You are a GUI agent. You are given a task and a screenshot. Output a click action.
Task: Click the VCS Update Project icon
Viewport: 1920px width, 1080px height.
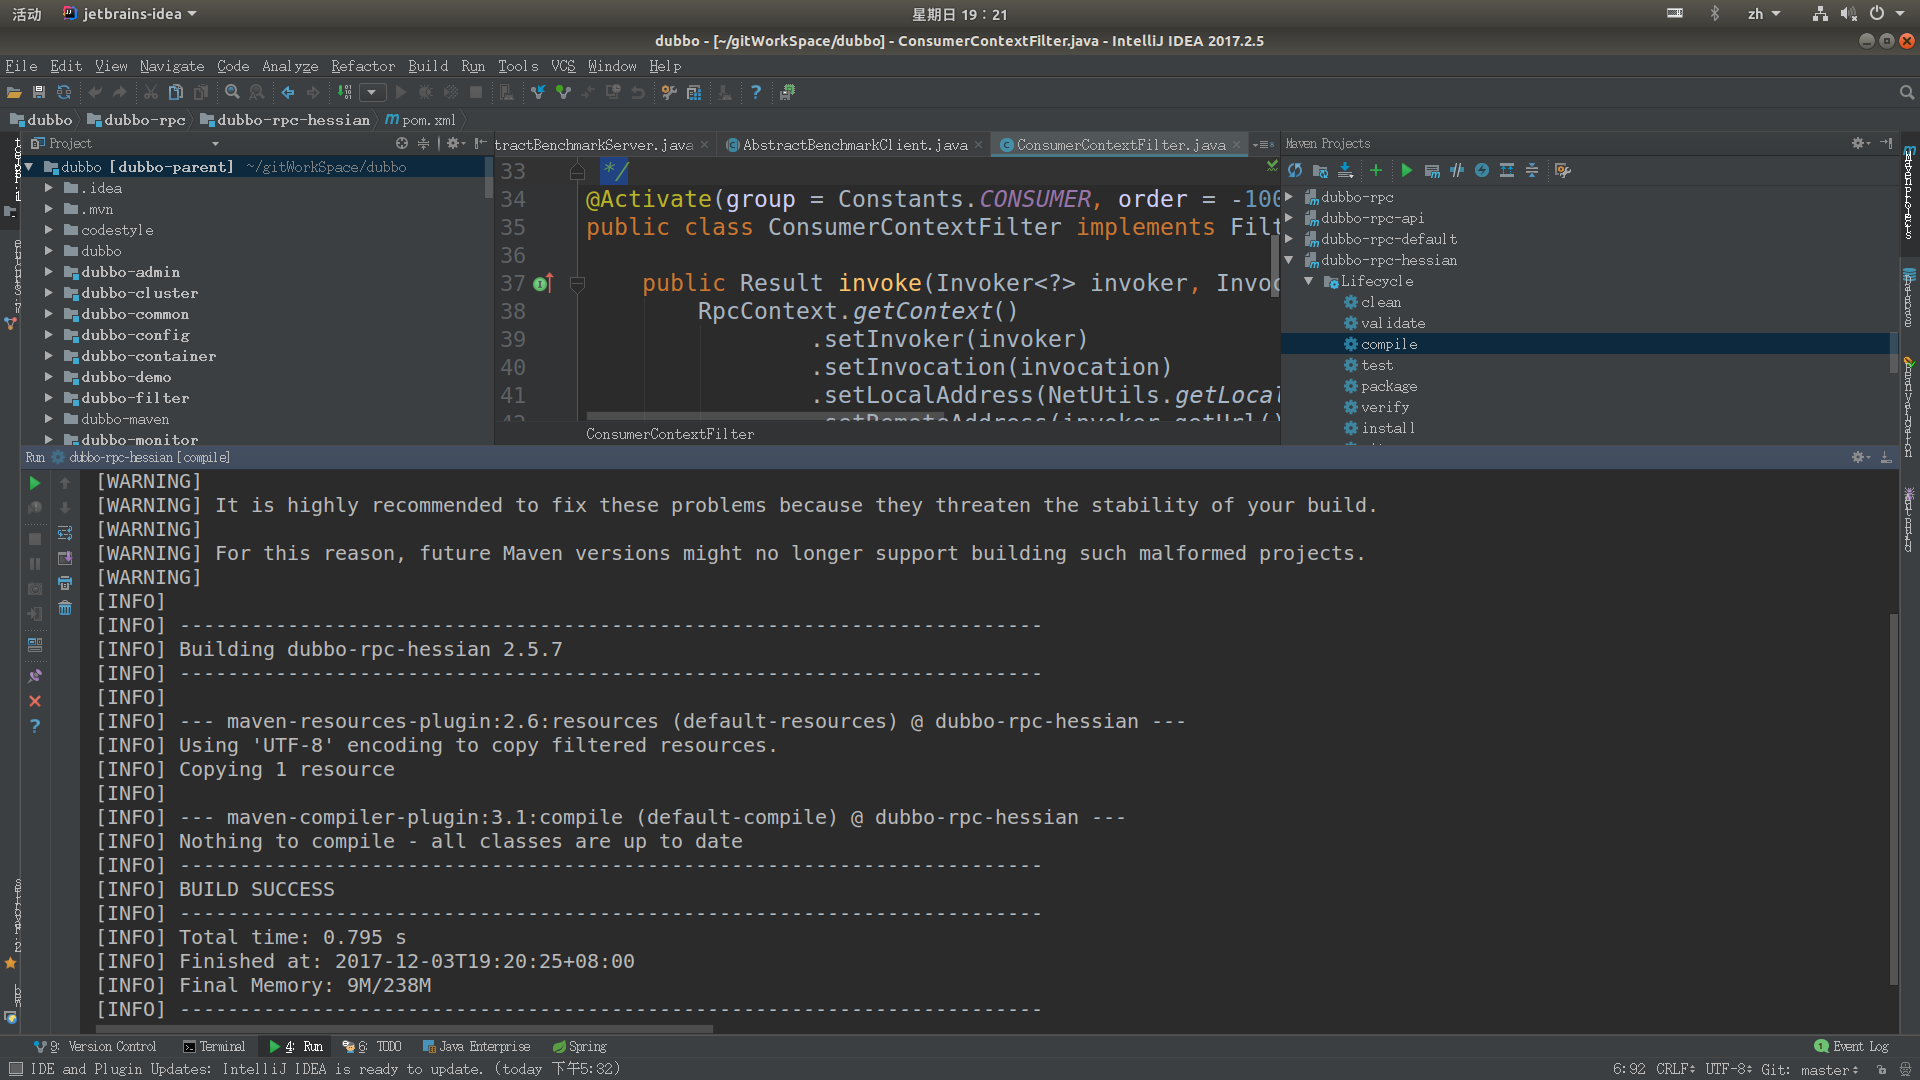pos(538,92)
